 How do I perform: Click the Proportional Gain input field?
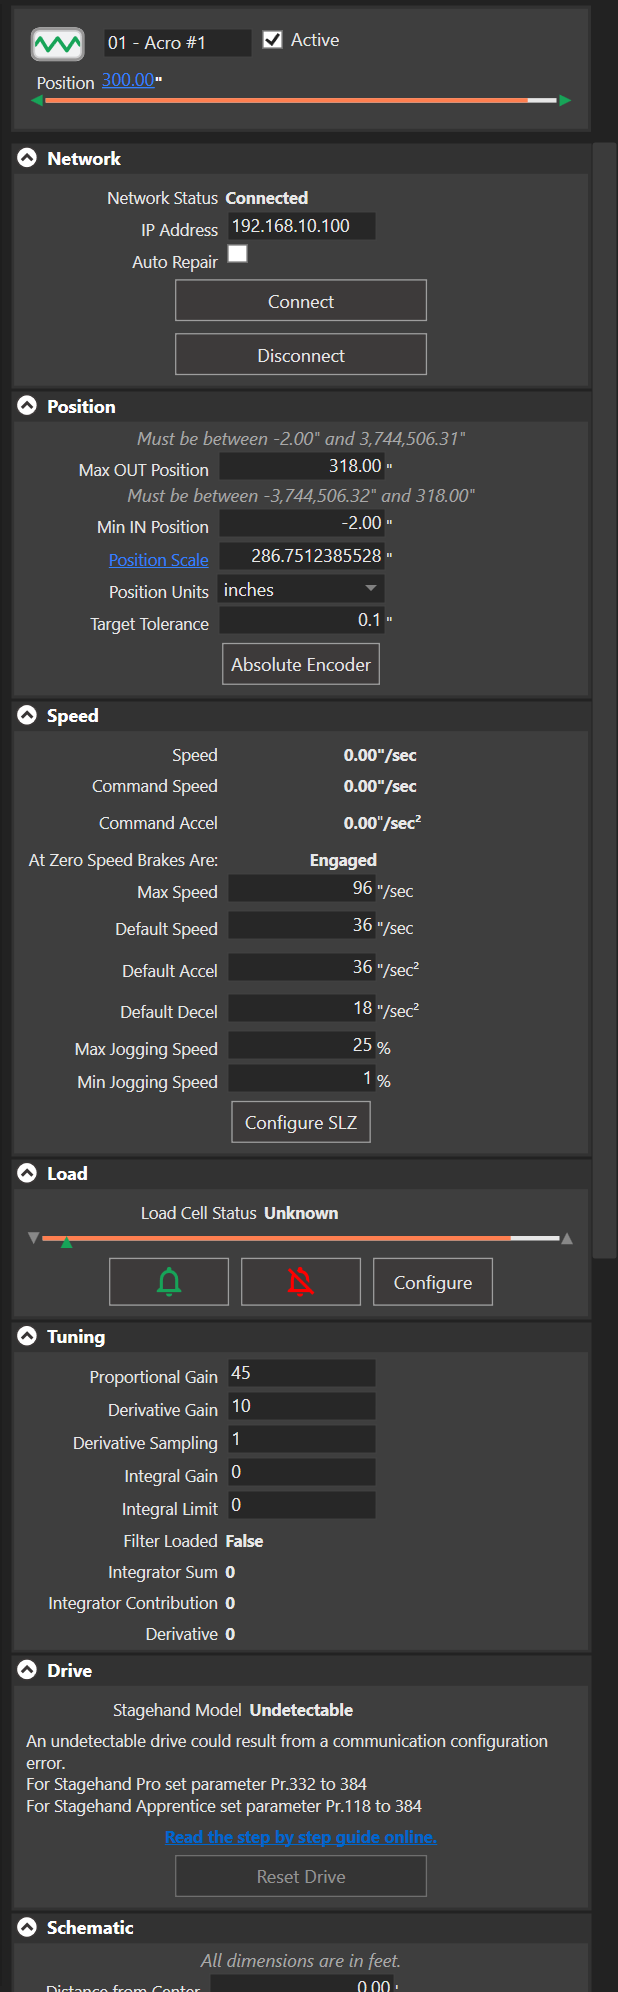click(x=302, y=1373)
